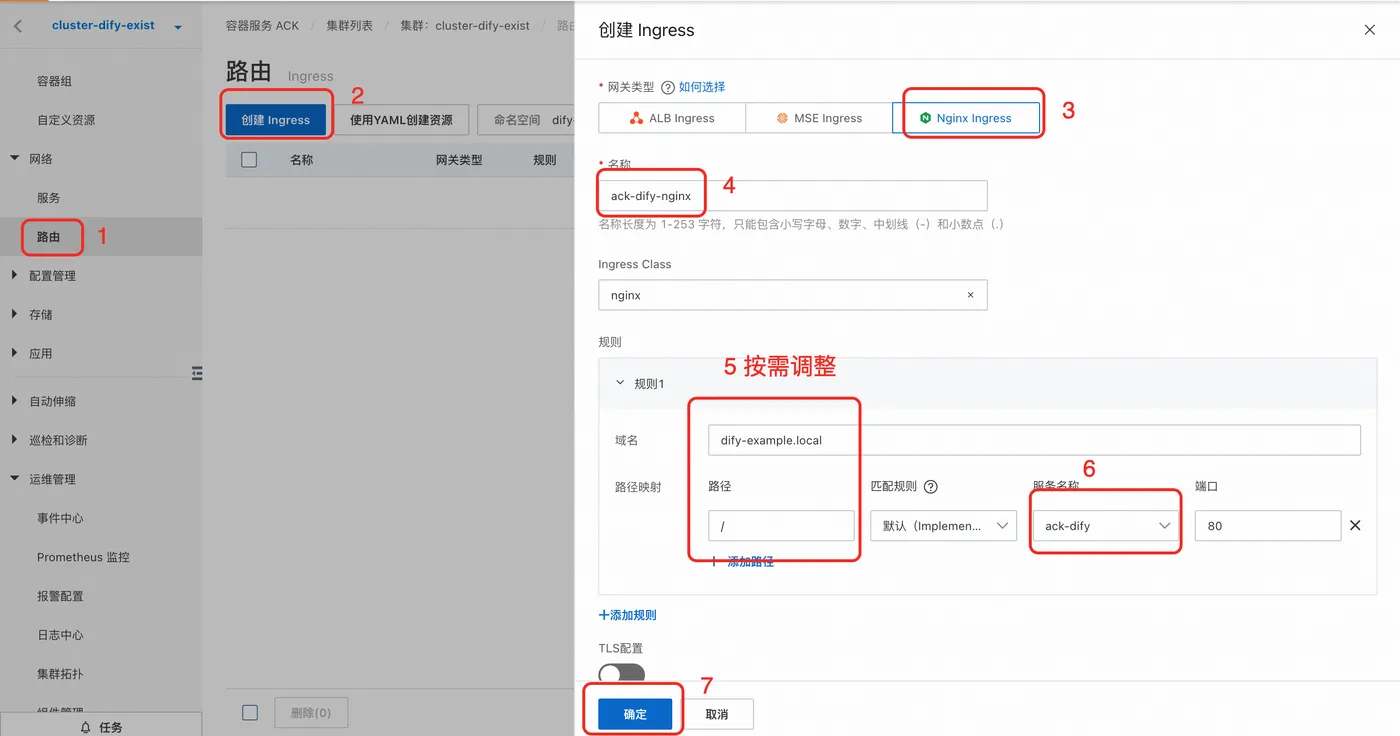Expand the 应用 sidebar section
Screen dimensions: 1400x736
tap(14, 354)
